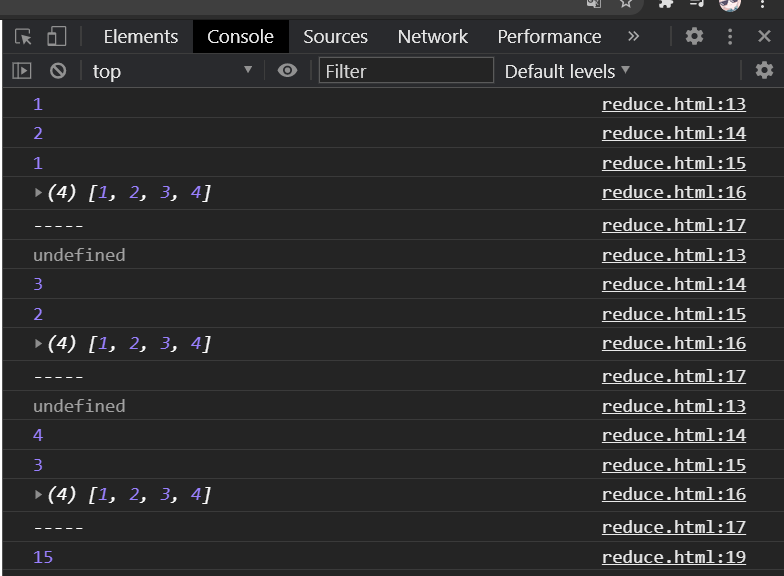Open last reduce.html:17 source link
Screen dimensions: 784x576
coord(674,527)
